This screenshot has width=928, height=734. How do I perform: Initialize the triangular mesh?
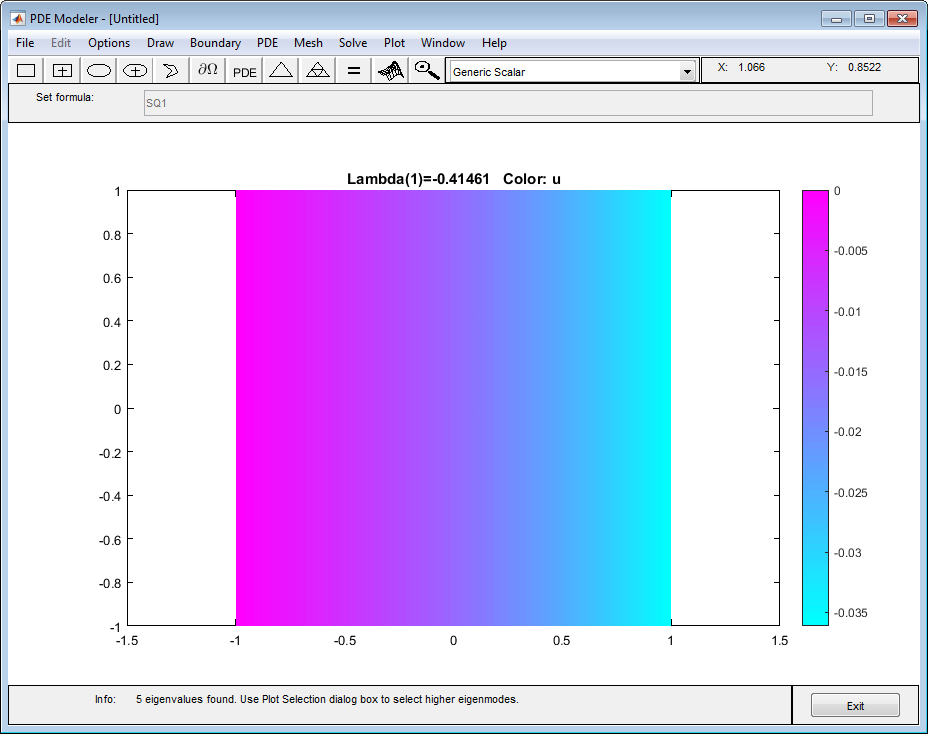coord(281,71)
